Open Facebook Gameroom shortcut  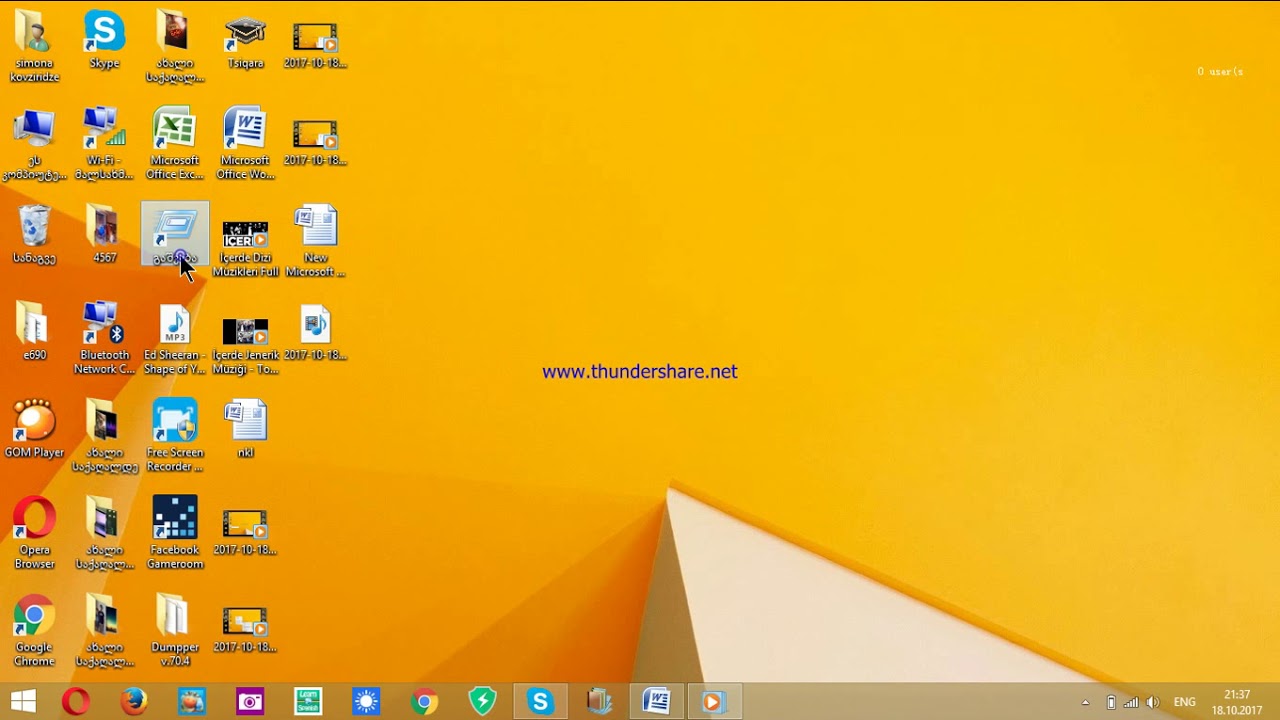click(175, 533)
